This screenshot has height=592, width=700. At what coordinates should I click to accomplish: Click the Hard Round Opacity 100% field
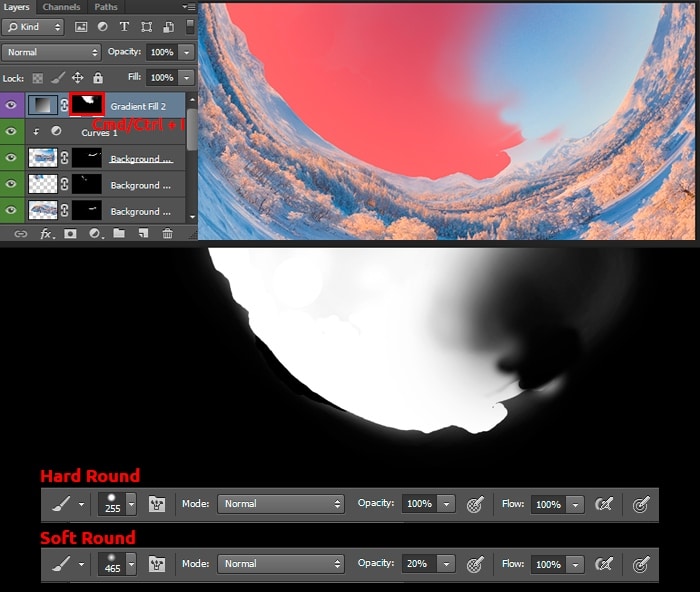click(x=420, y=504)
